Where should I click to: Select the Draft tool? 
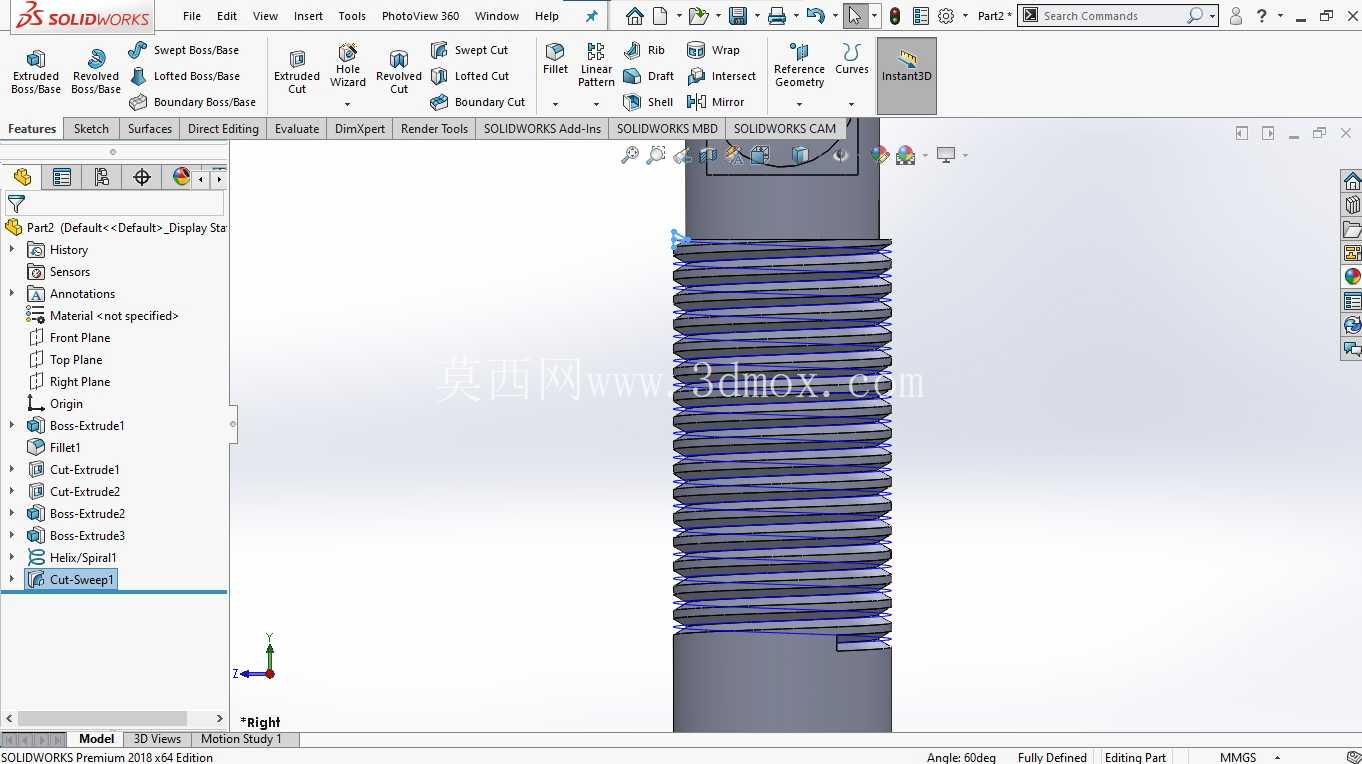click(648, 76)
